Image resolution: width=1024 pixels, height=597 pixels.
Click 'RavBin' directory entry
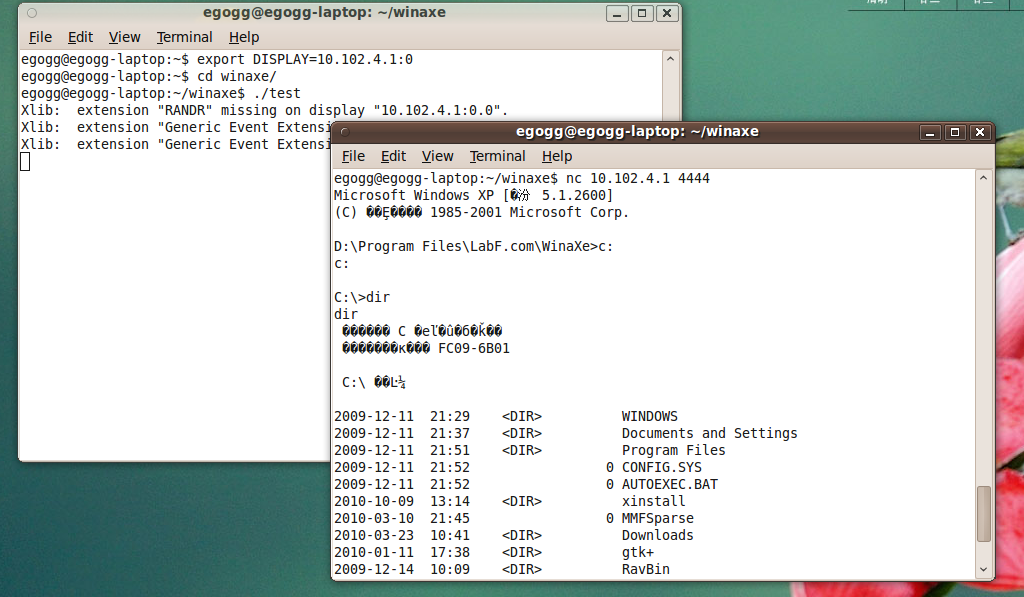[645, 569]
